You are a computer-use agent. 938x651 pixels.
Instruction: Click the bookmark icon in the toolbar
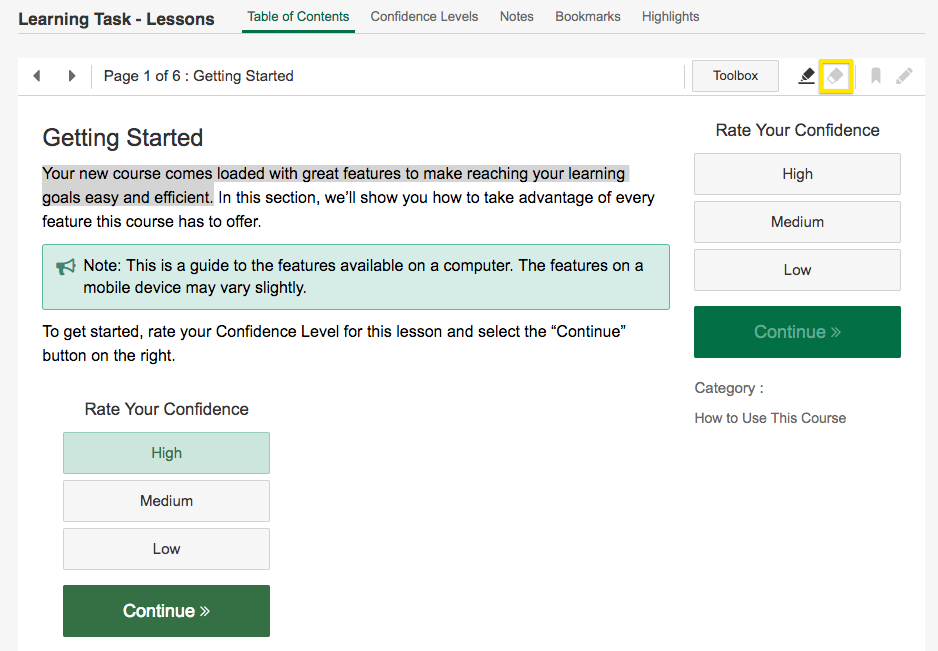tap(874, 75)
